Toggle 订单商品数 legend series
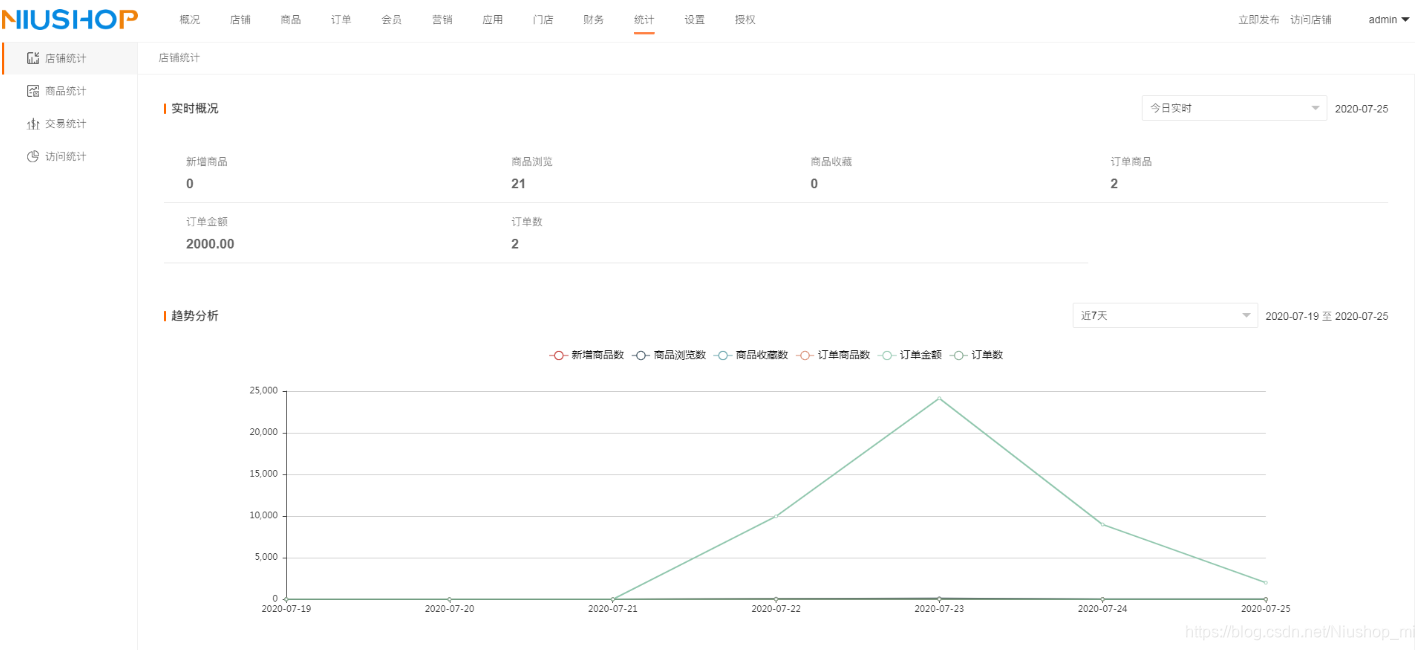Screen dimensions: 1424x650 834,355
